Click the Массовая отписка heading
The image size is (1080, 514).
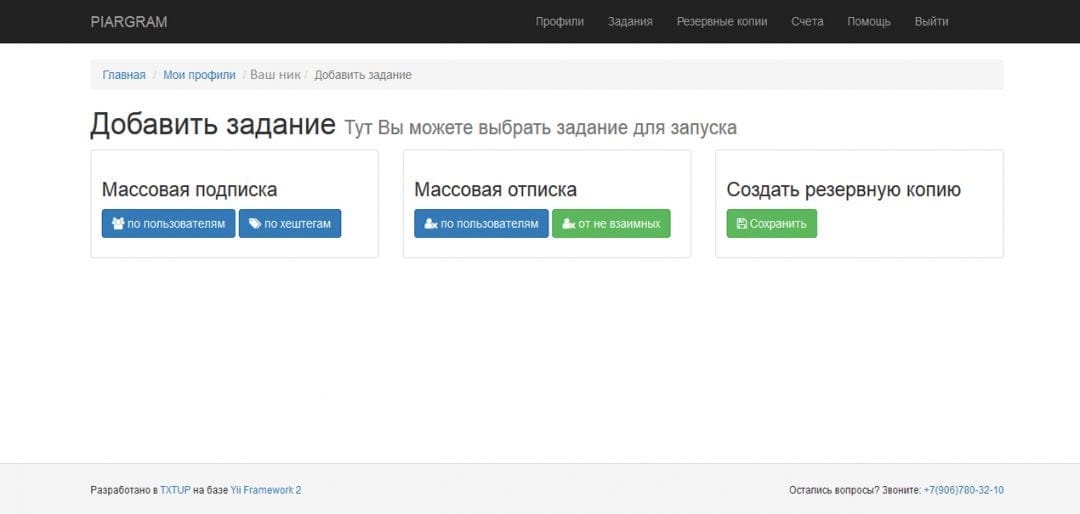click(495, 189)
